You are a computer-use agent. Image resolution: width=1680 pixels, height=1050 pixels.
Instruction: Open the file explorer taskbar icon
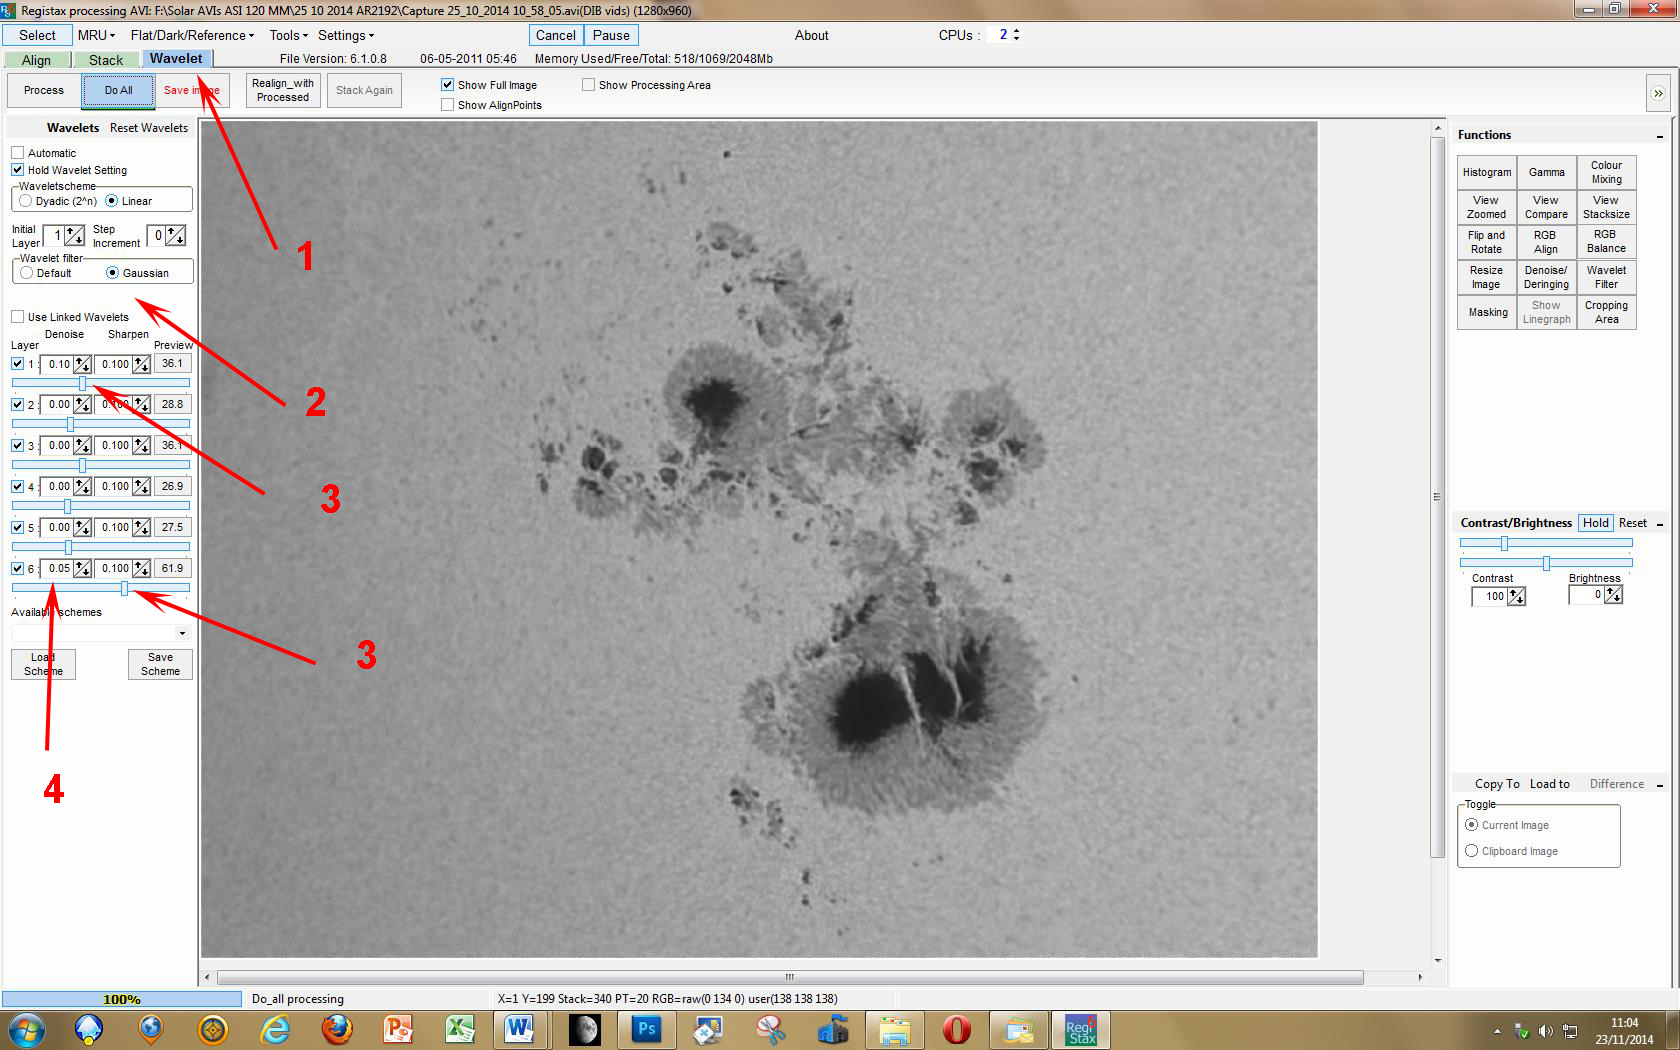(x=894, y=1029)
